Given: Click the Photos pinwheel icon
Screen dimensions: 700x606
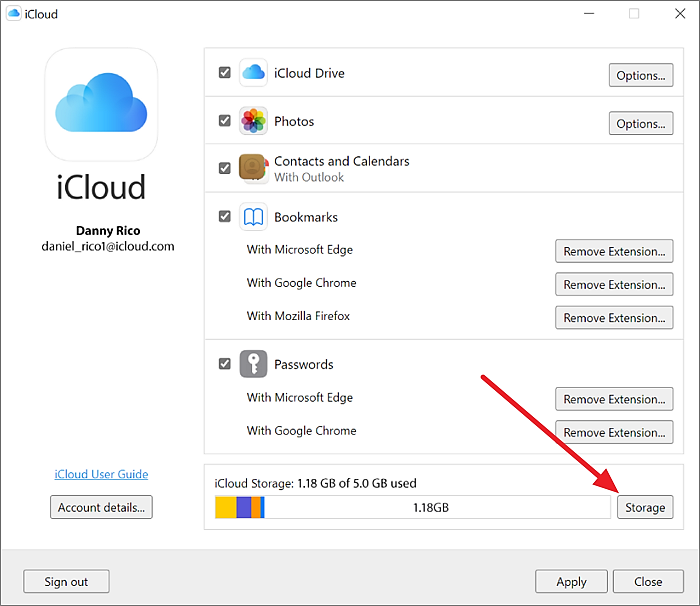Looking at the screenshot, I should tap(254, 121).
